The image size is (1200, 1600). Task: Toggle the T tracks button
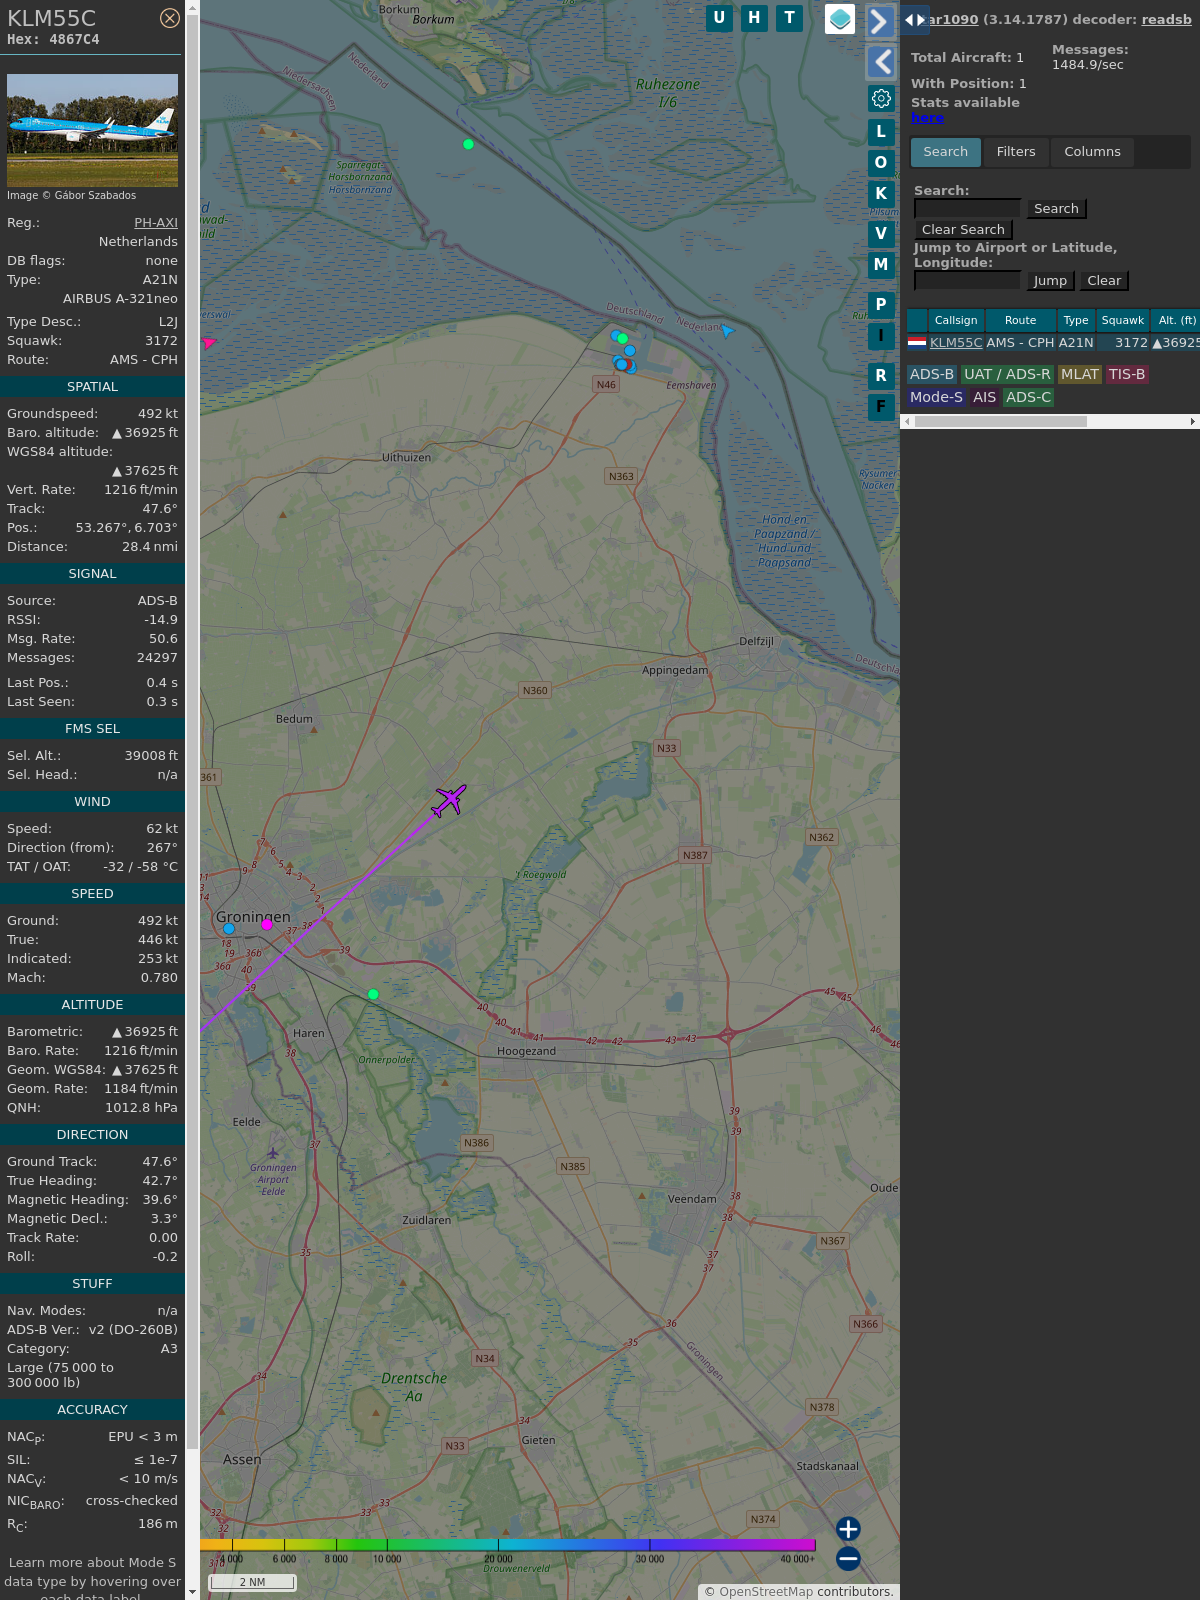tap(790, 18)
